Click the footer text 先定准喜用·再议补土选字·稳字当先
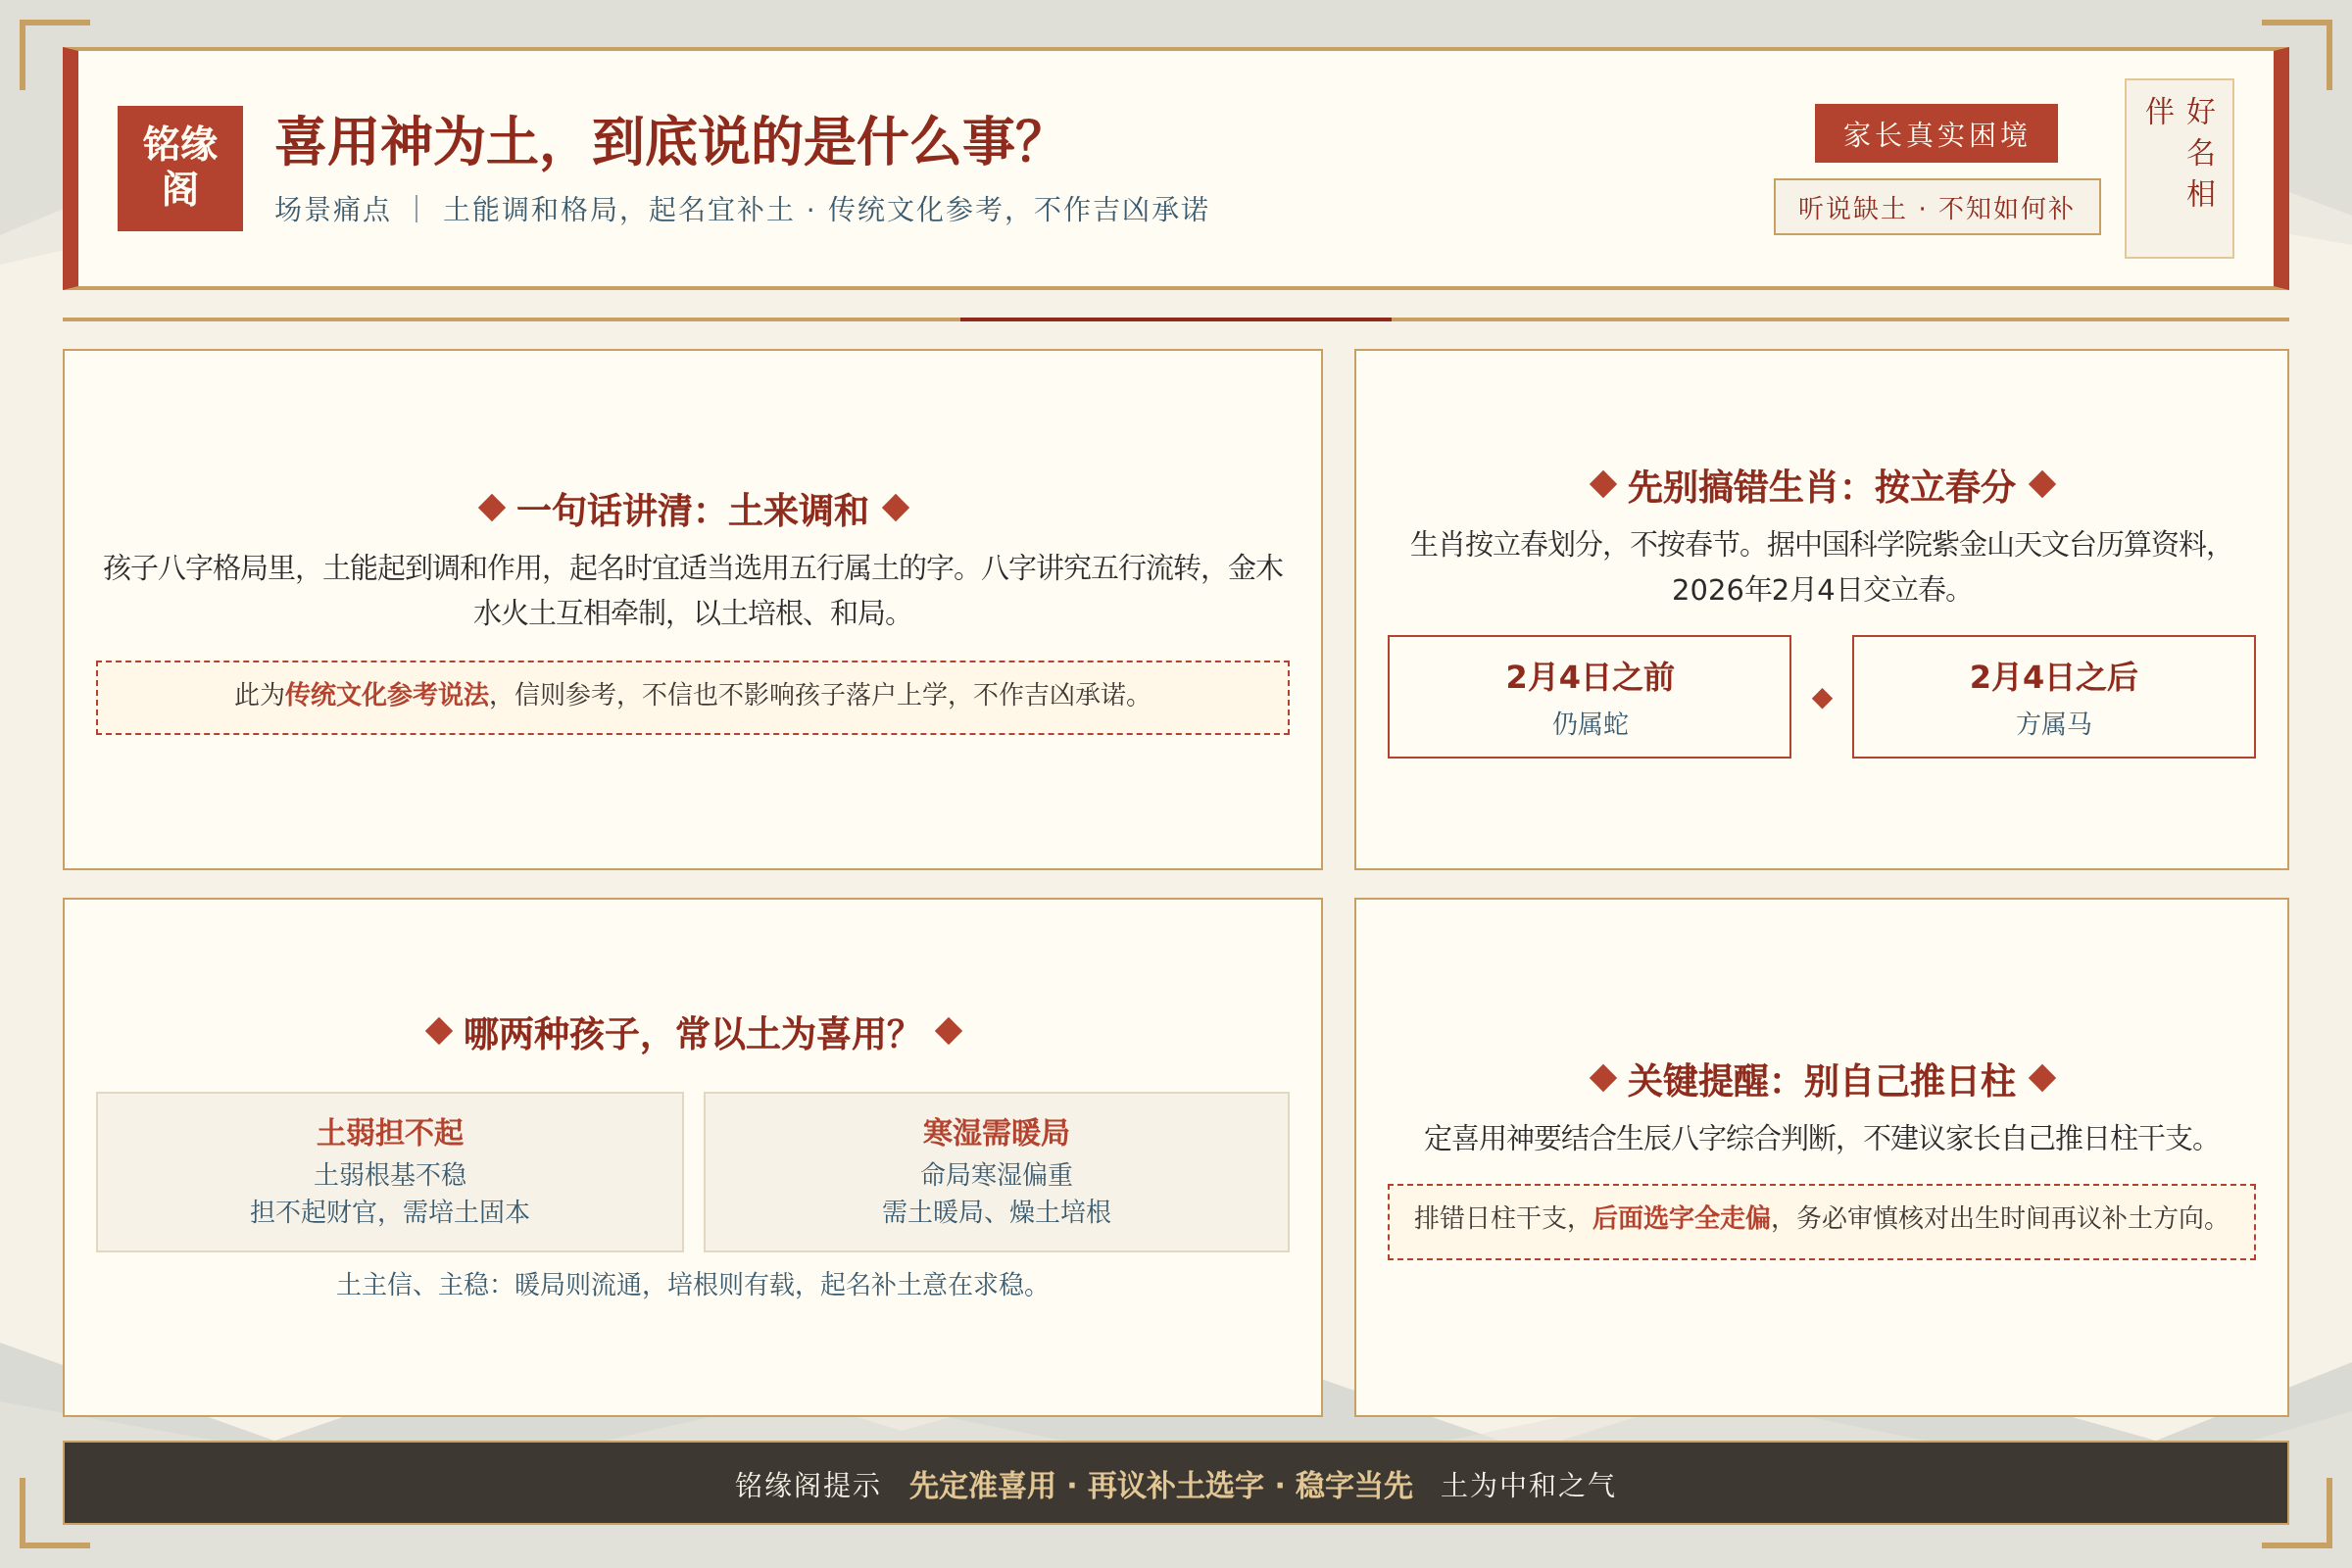This screenshot has width=2352, height=1568. point(1160,1485)
